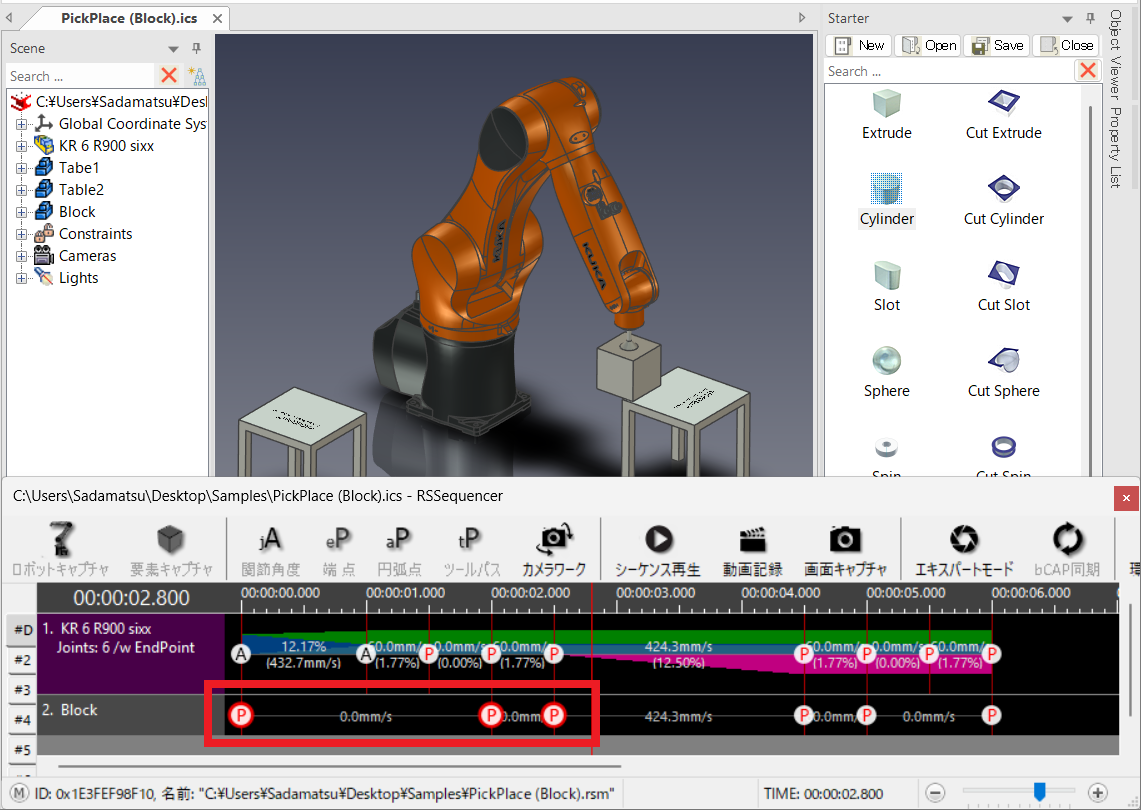Image resolution: width=1141 pixels, height=810 pixels.
Task: Expand the Global Coordinate System node
Action: [21, 124]
